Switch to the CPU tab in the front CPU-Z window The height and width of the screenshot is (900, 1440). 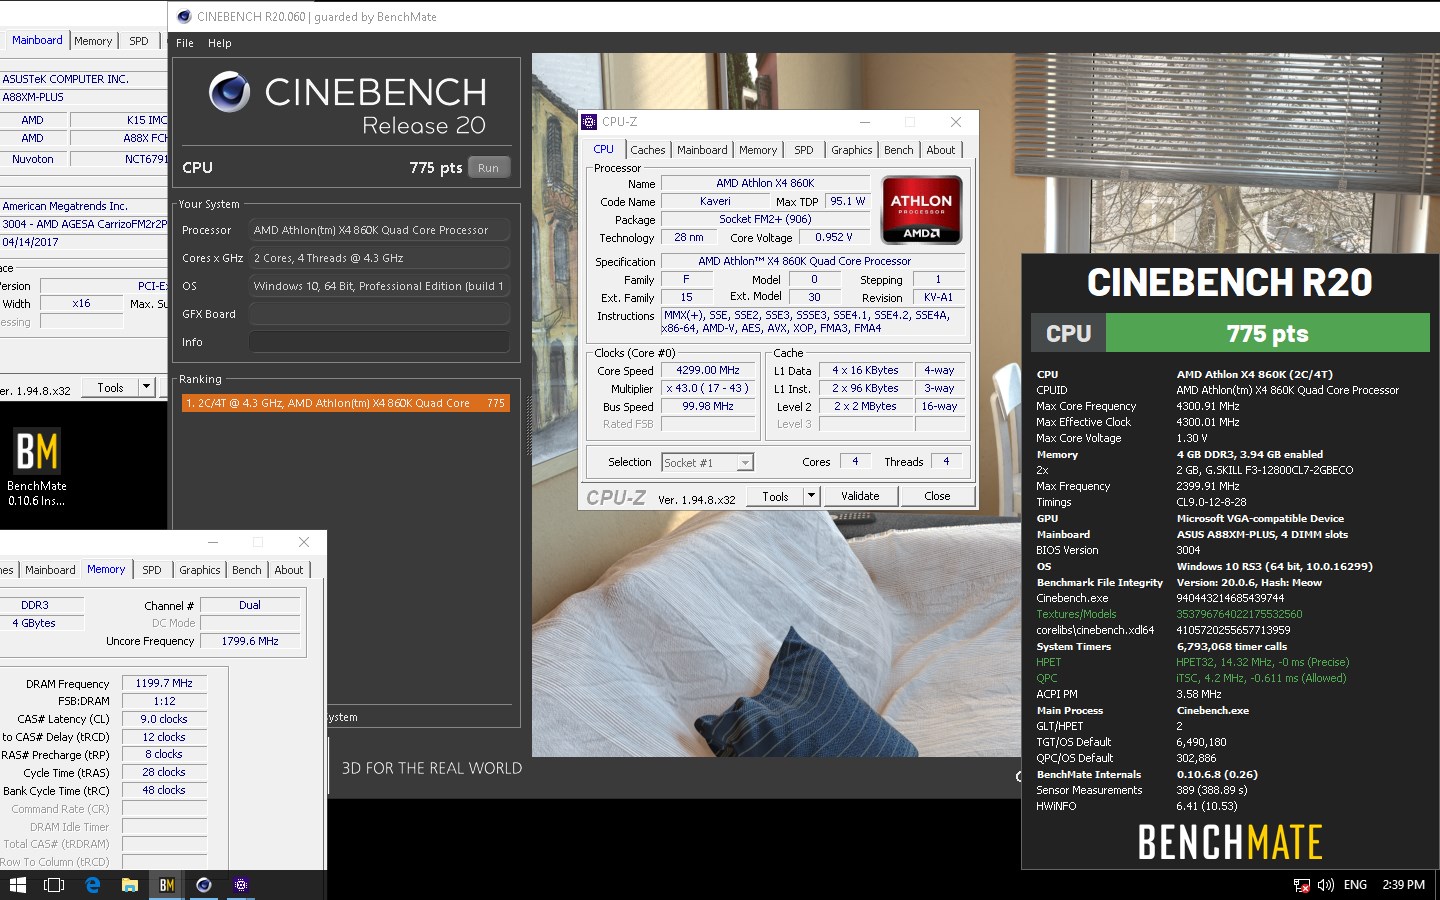(604, 149)
